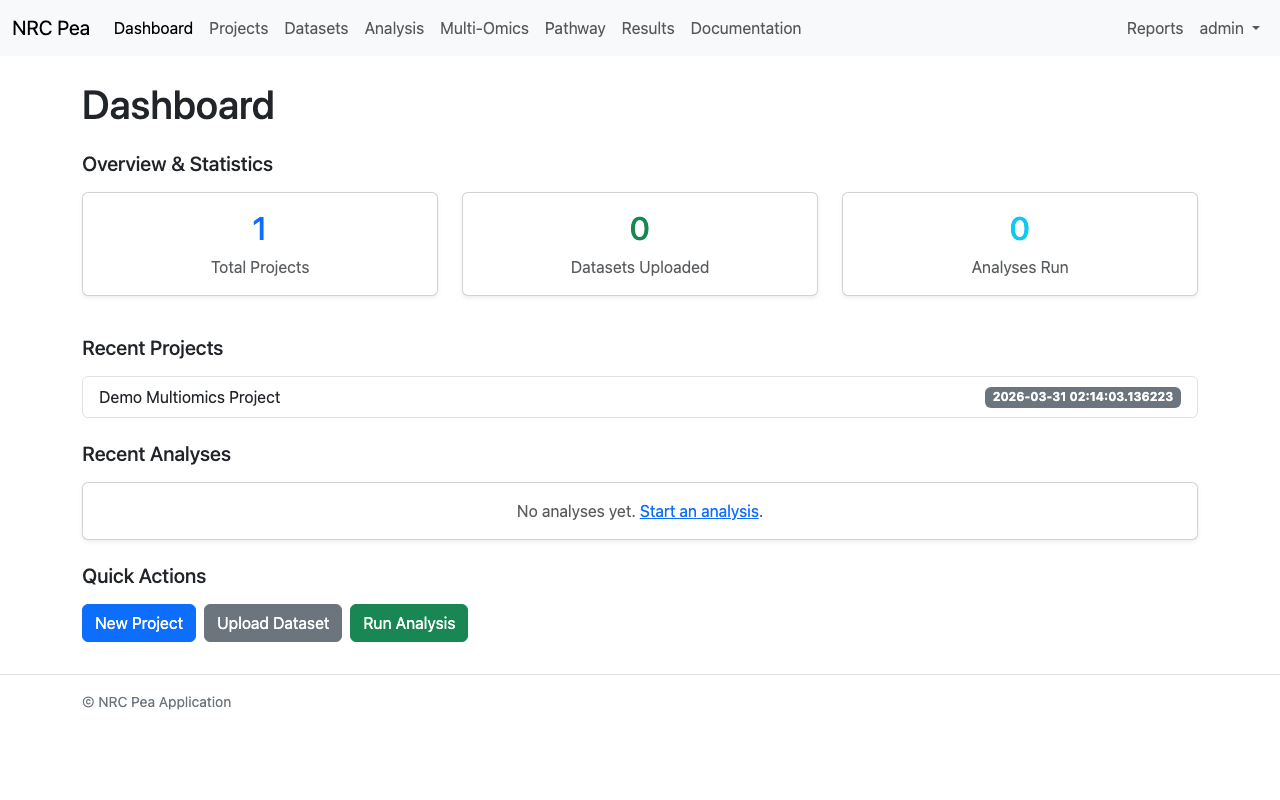Expand the admin user dropdown

pos(1229,28)
